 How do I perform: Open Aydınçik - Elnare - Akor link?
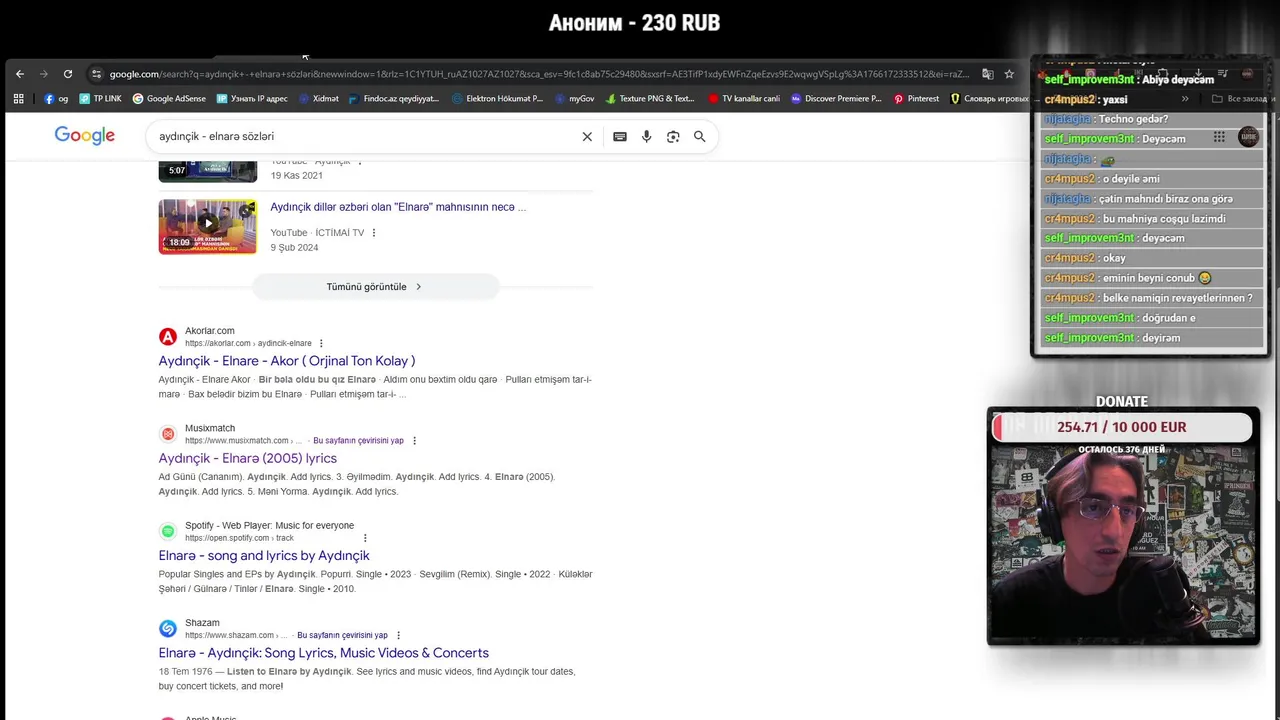pos(287,361)
